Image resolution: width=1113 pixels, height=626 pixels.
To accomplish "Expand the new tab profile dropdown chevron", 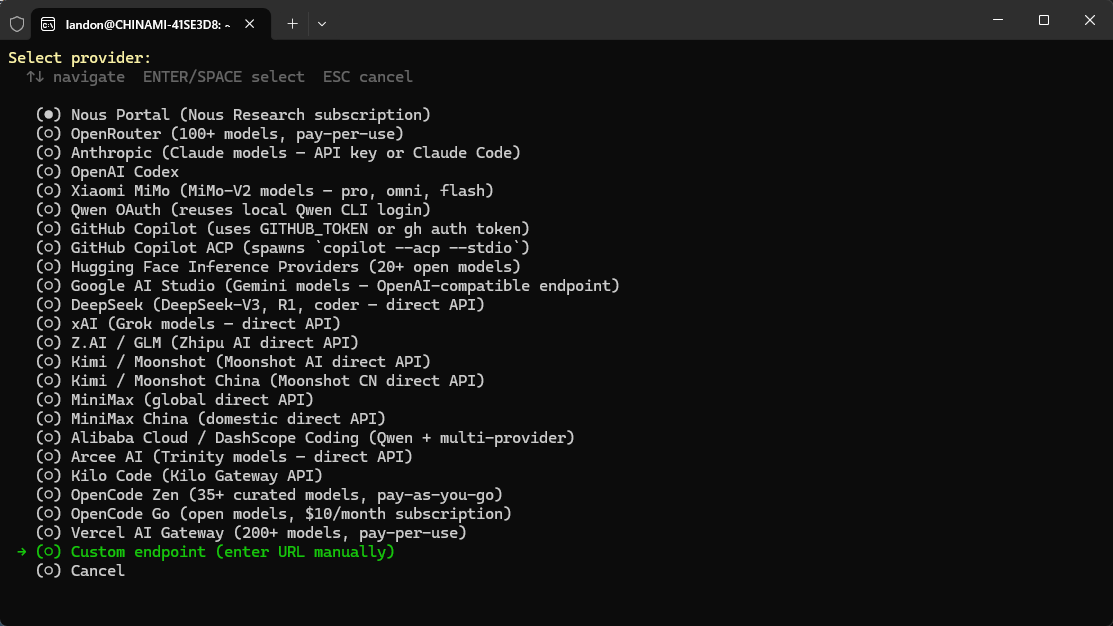I will click(322, 23).
